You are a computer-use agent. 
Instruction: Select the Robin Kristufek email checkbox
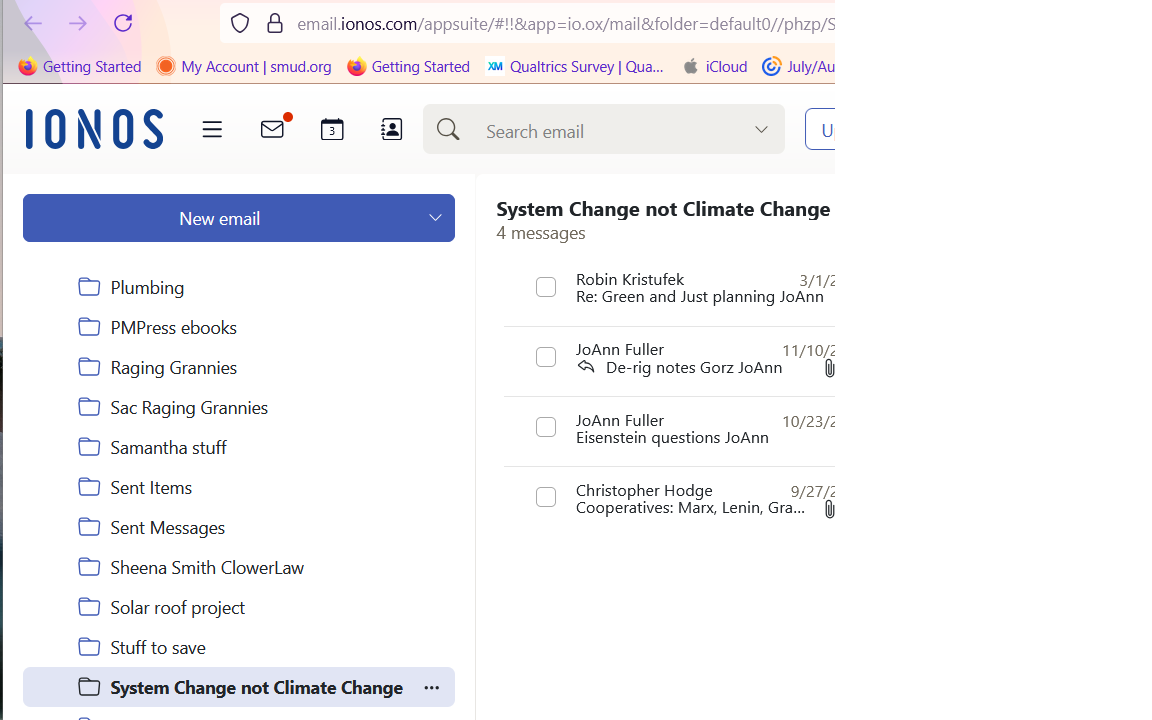pos(546,287)
